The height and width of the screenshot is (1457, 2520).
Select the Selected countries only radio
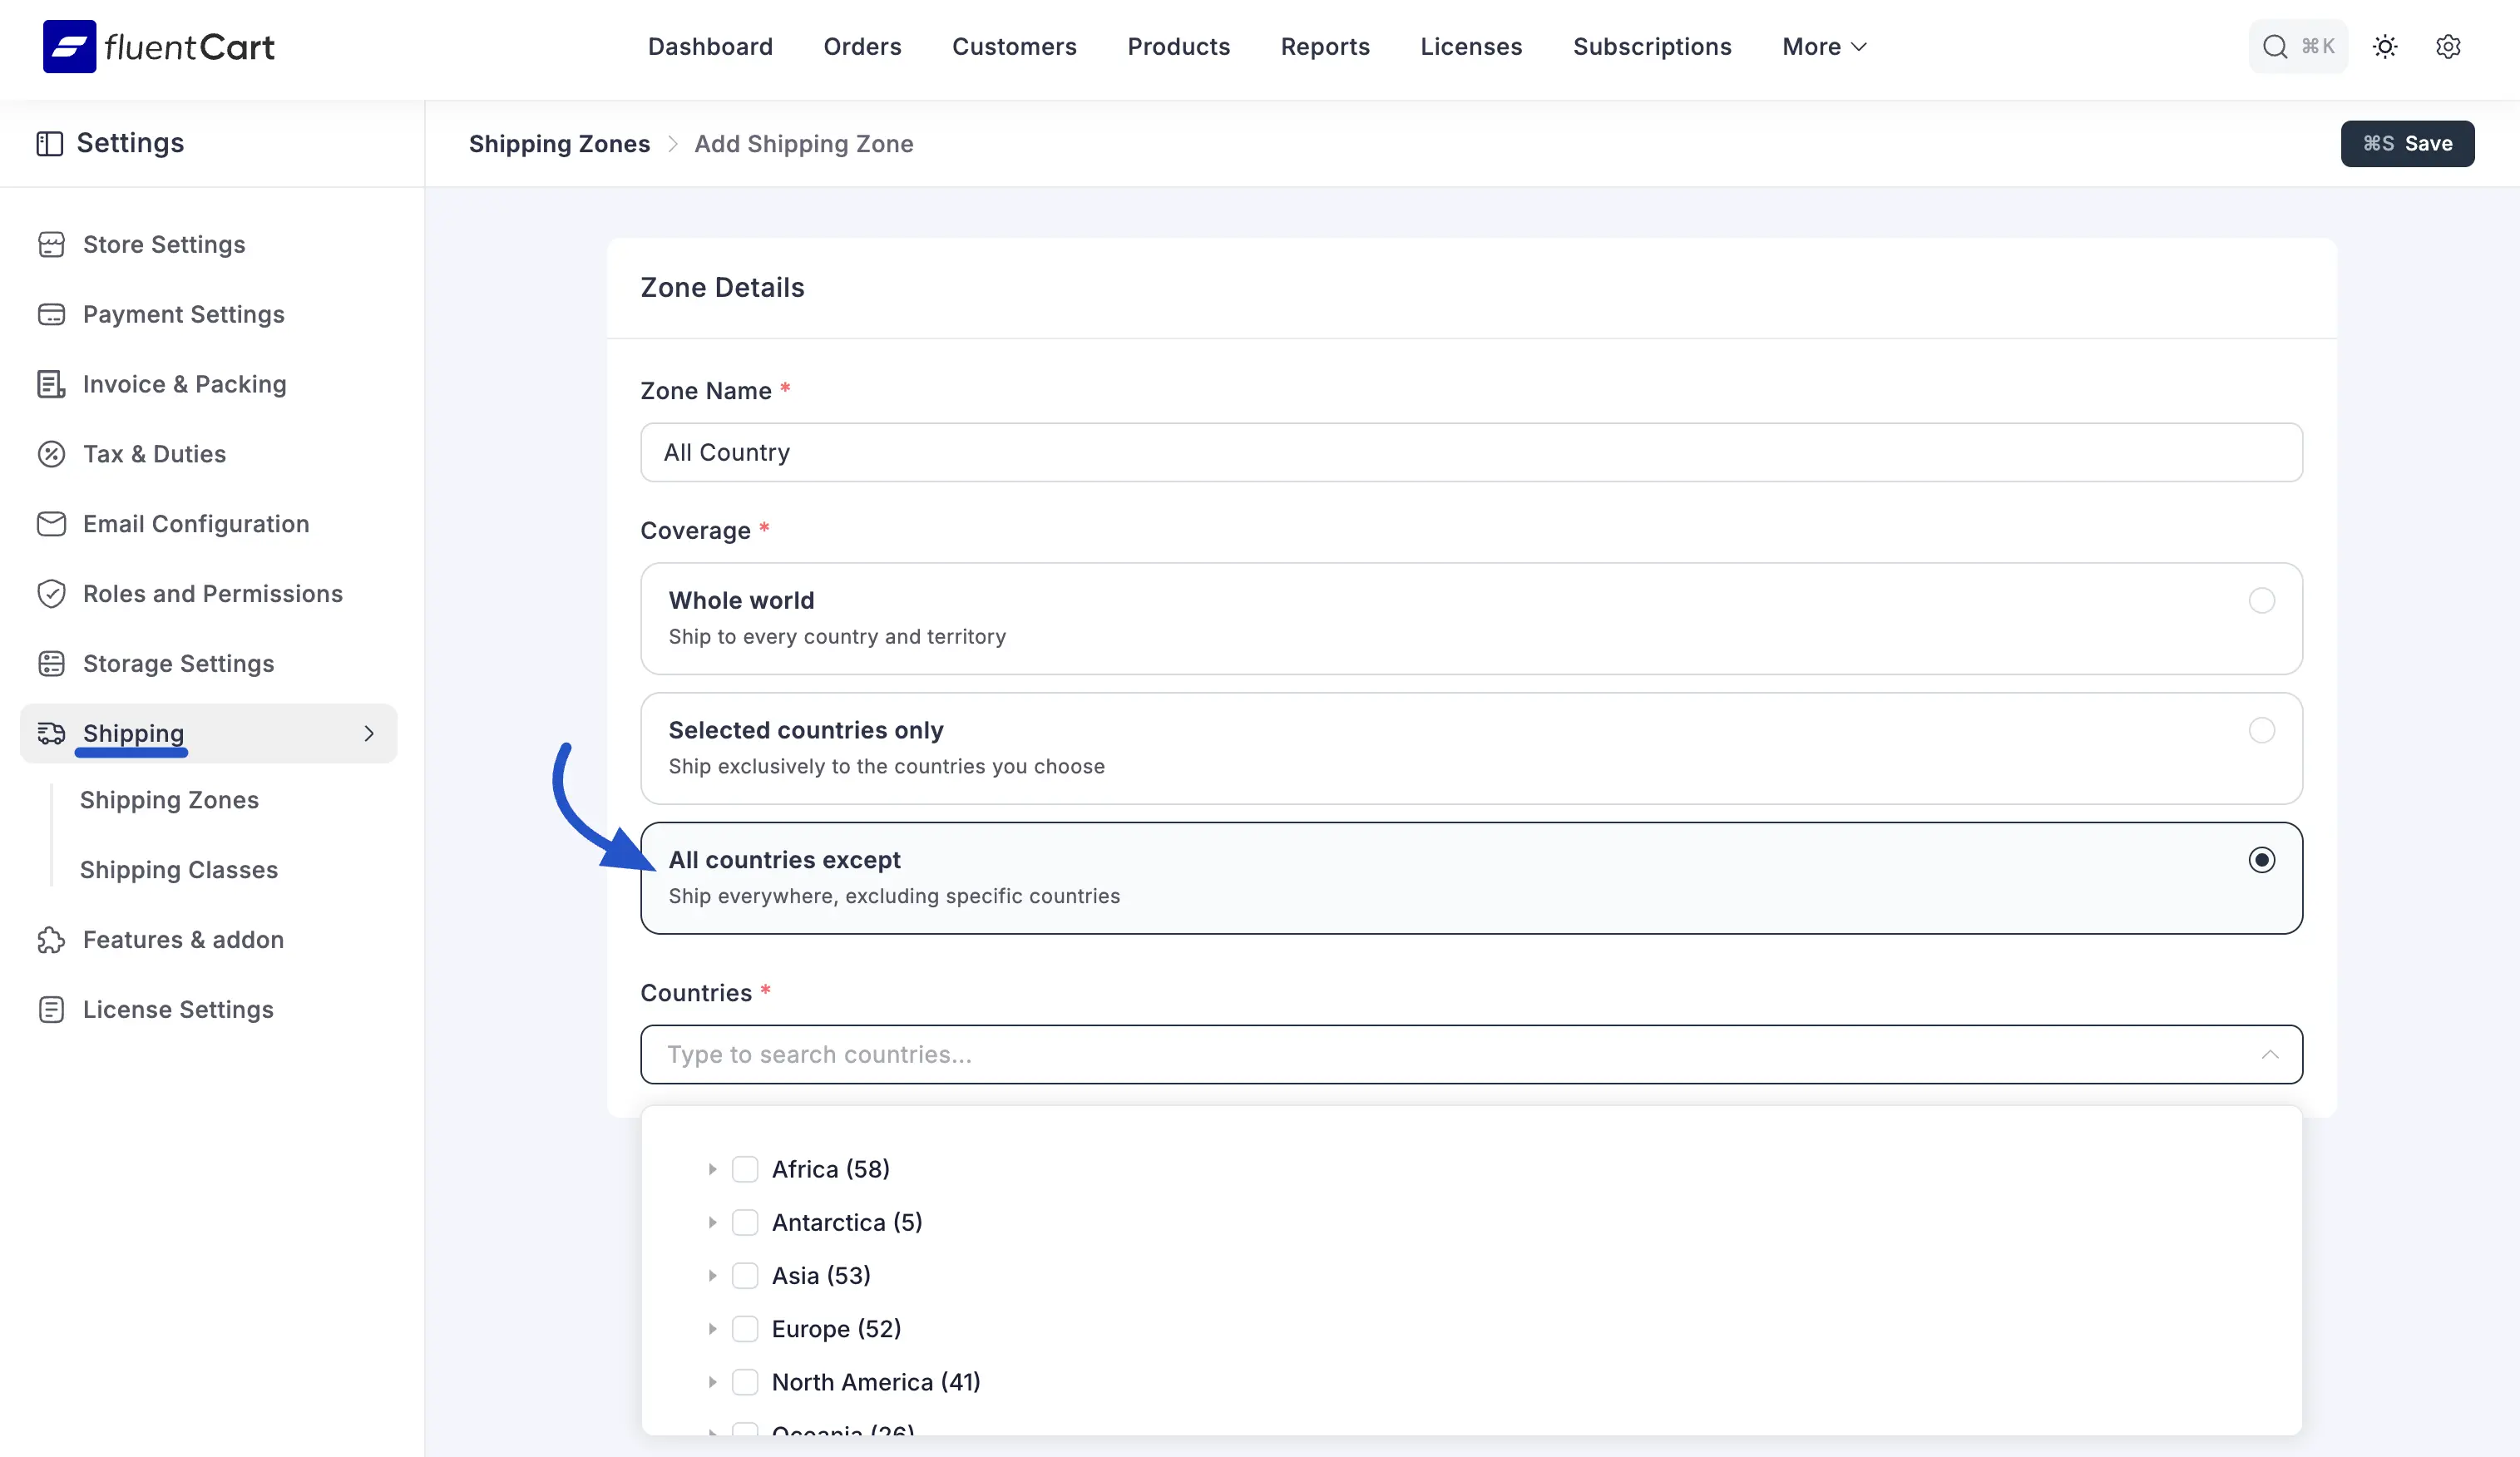[x=2261, y=730]
